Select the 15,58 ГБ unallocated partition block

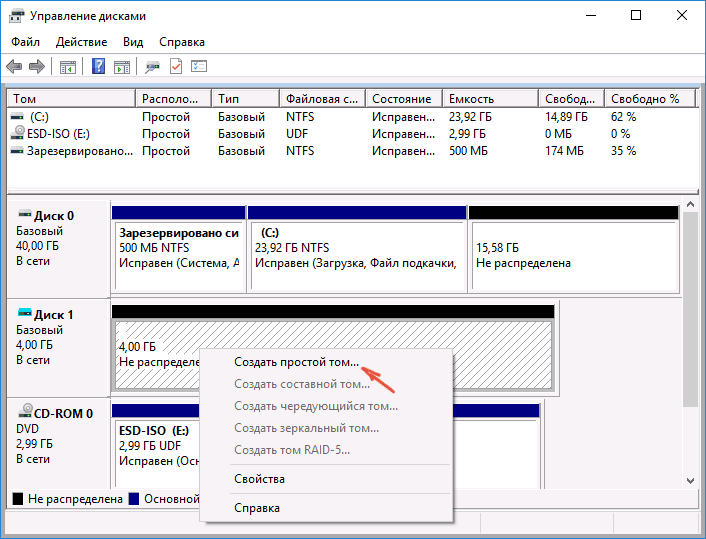[x=574, y=255]
